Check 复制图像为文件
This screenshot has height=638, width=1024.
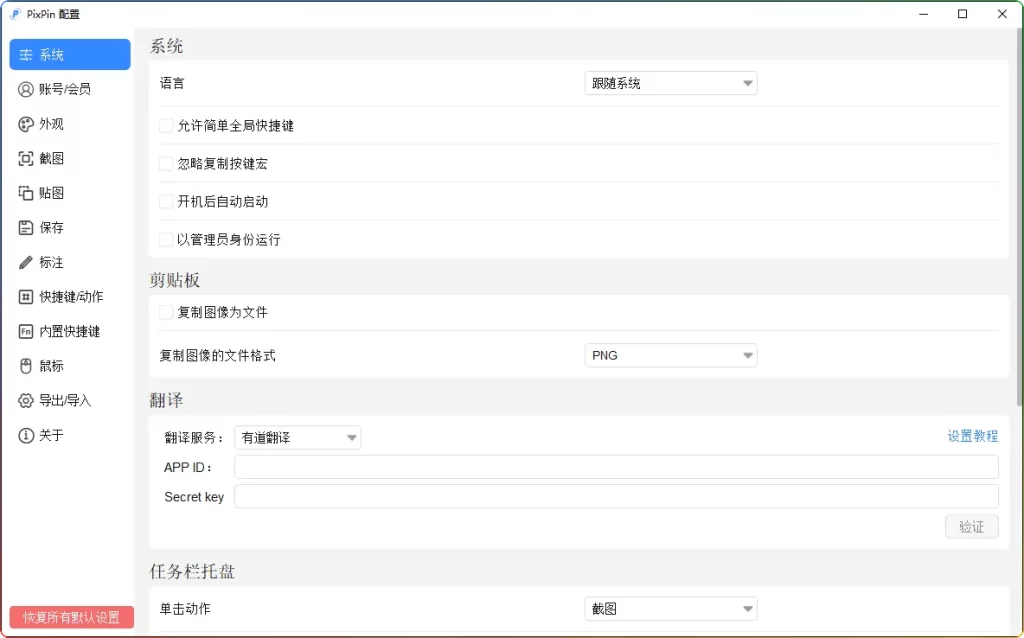165,311
